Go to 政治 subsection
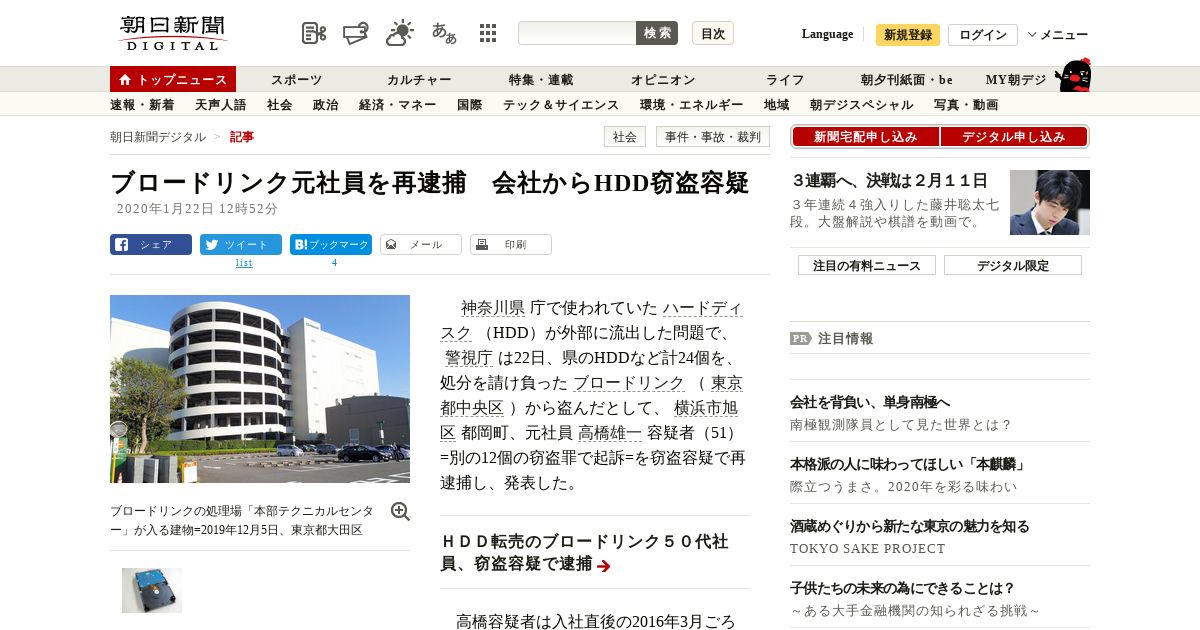Screen dimensions: 1200x630 tap(326, 104)
